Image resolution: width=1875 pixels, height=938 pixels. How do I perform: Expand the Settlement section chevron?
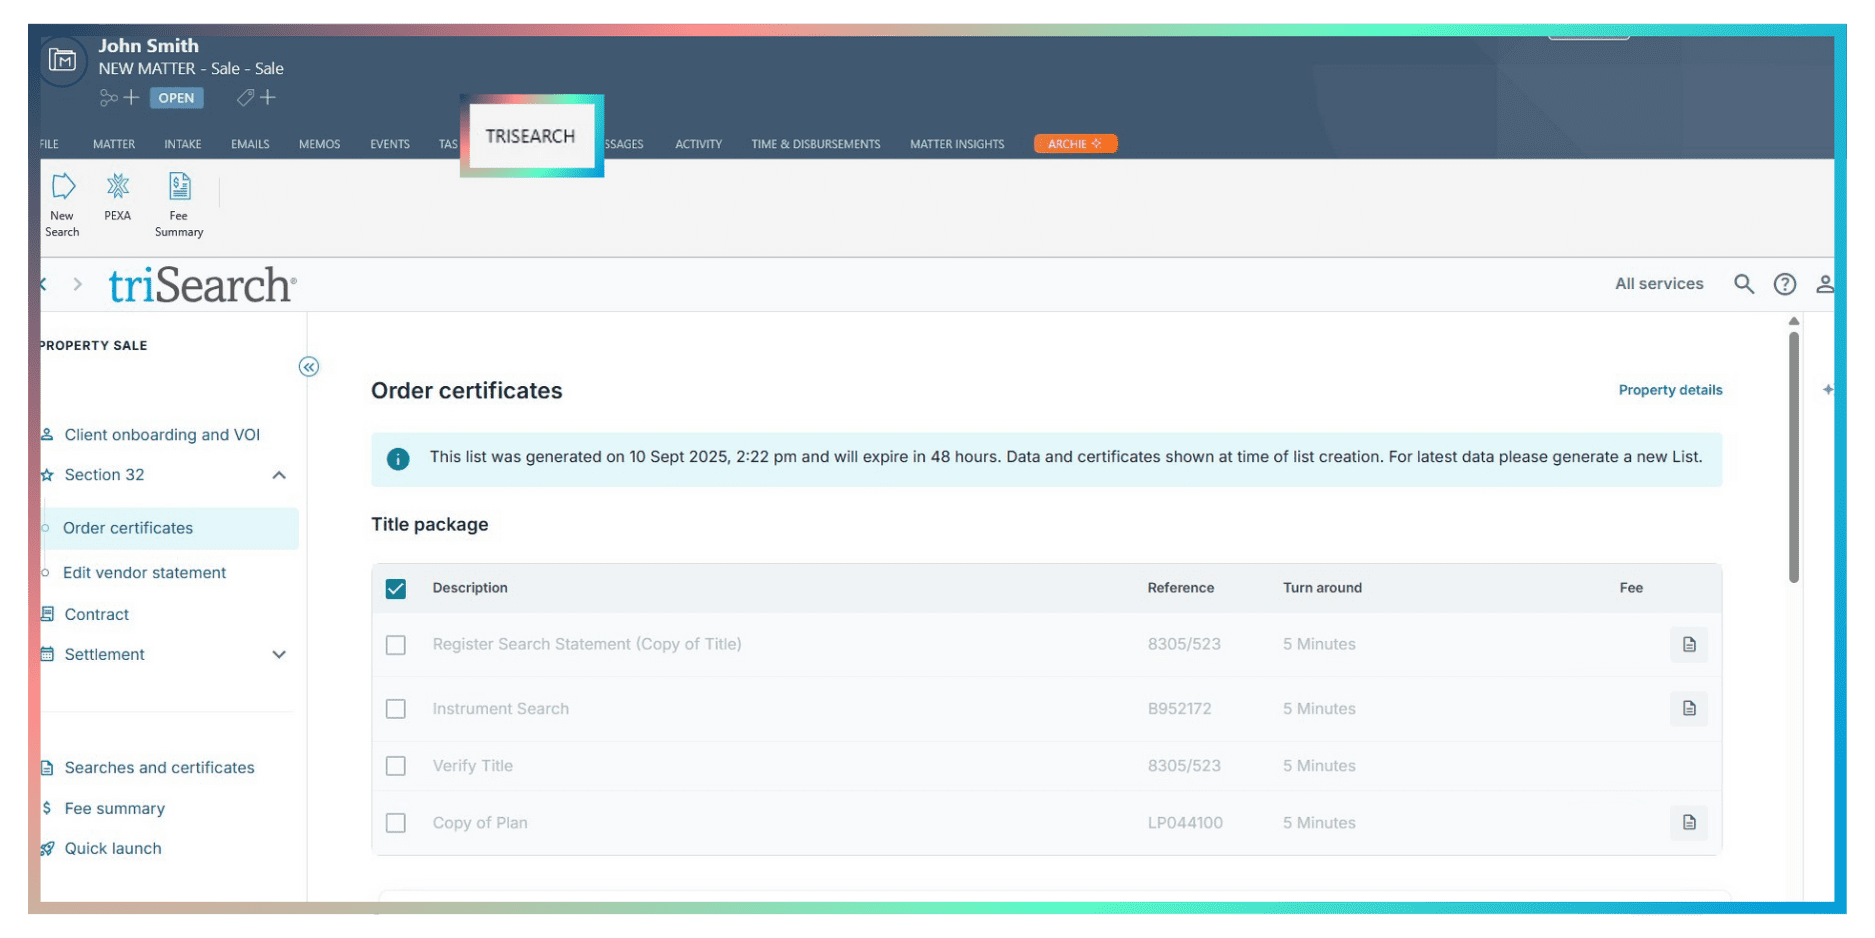(279, 655)
